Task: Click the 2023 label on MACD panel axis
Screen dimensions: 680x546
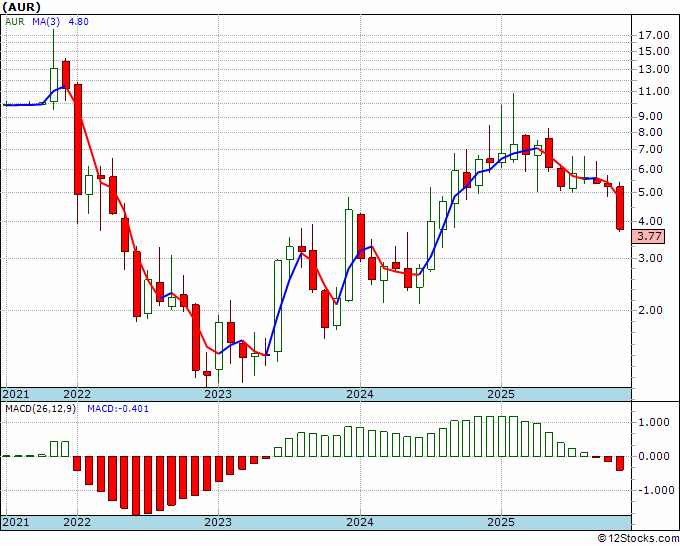Action: pyautogui.click(x=218, y=522)
